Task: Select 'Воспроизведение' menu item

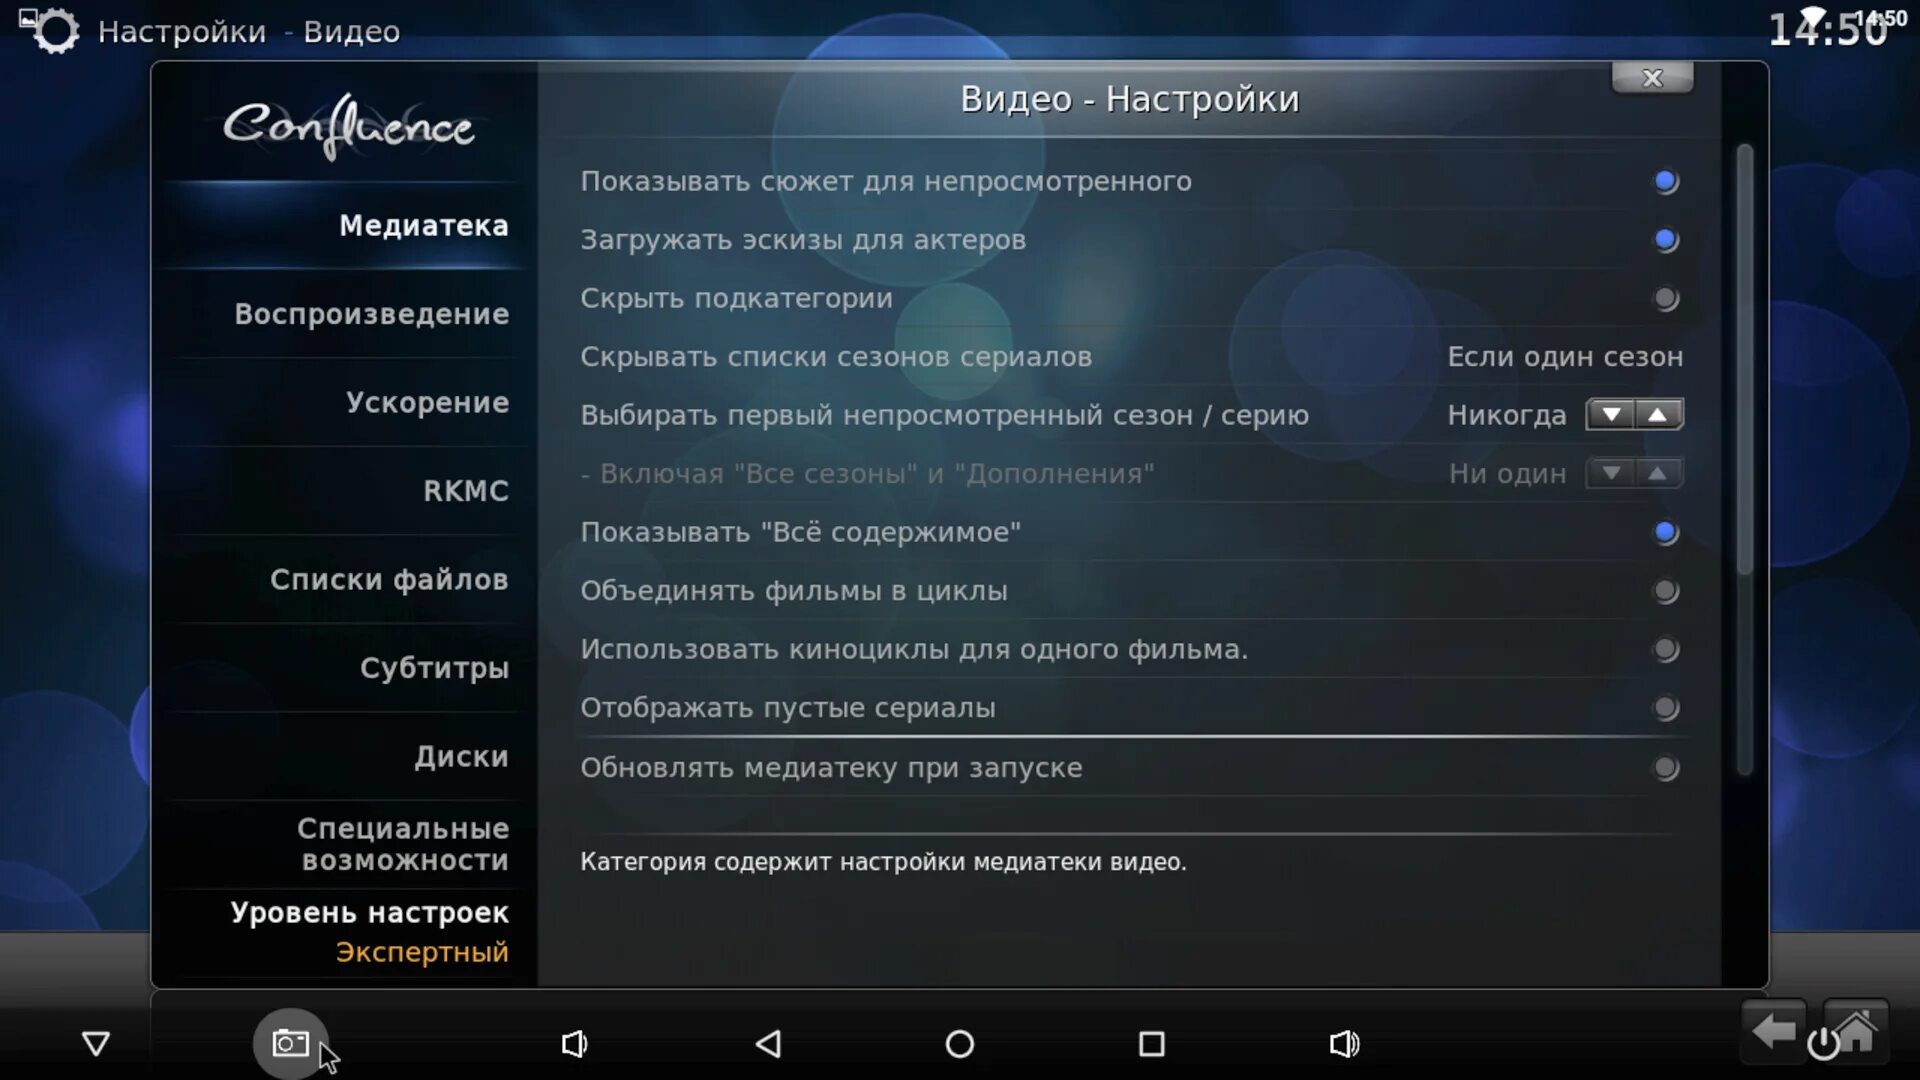Action: pos(372,314)
